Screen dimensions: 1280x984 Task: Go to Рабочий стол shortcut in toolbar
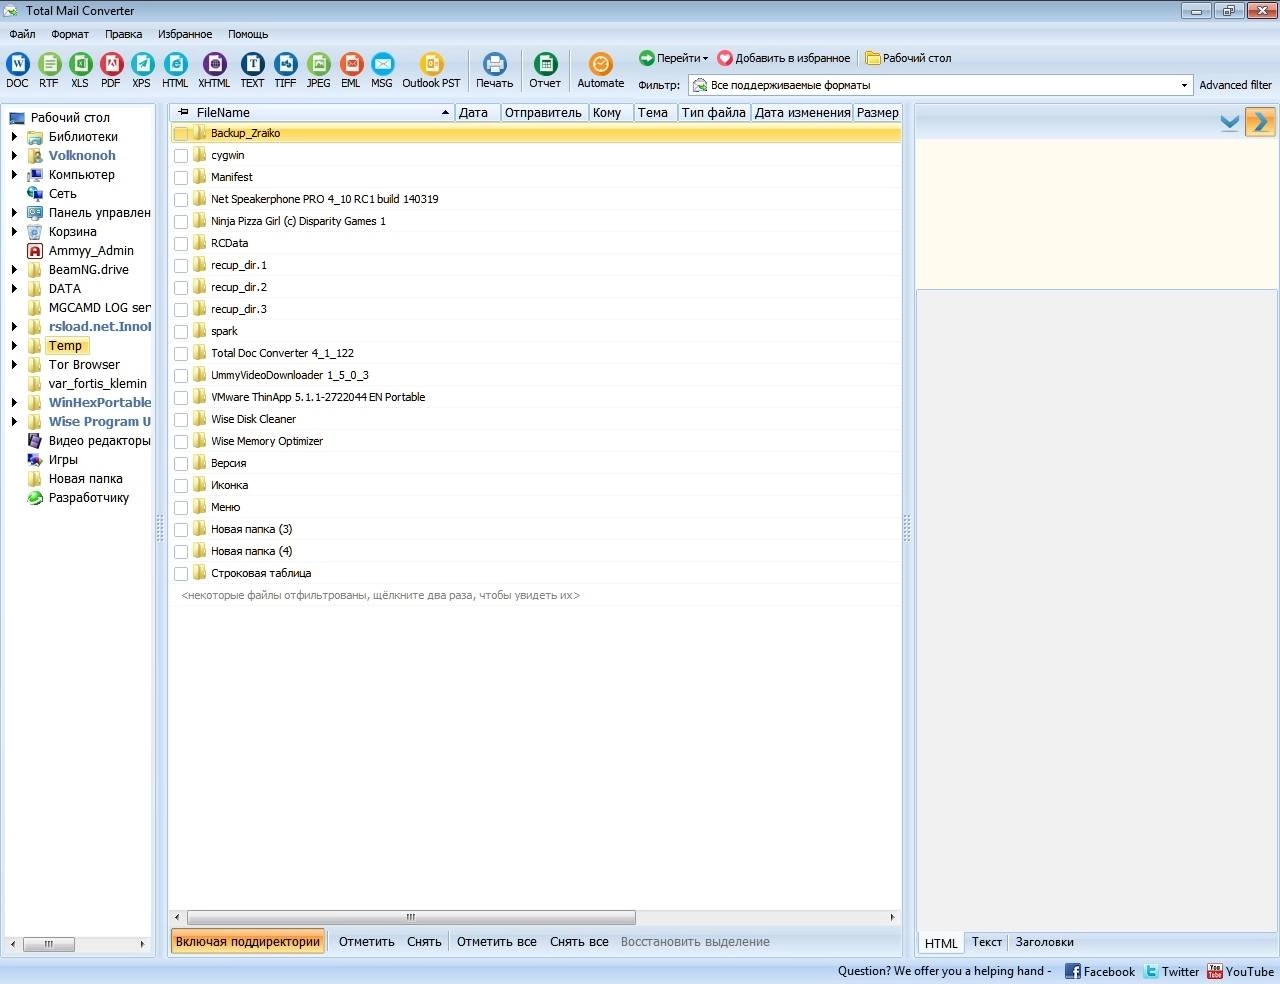[x=908, y=58]
